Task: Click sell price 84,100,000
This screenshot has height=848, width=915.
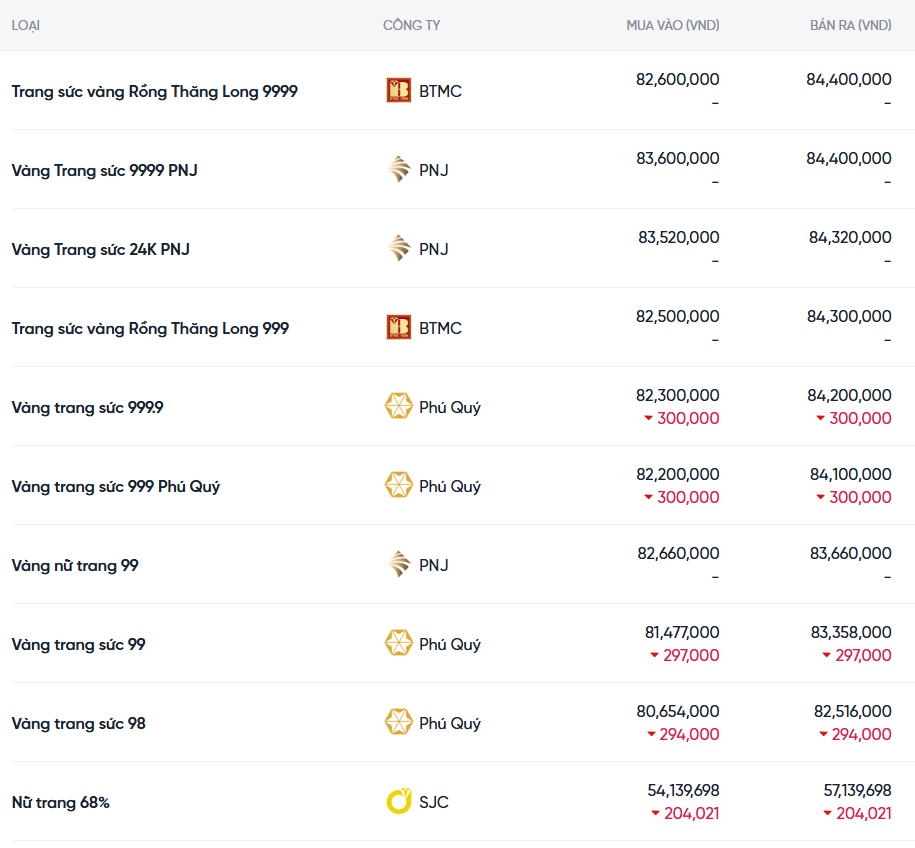Action: coord(850,474)
